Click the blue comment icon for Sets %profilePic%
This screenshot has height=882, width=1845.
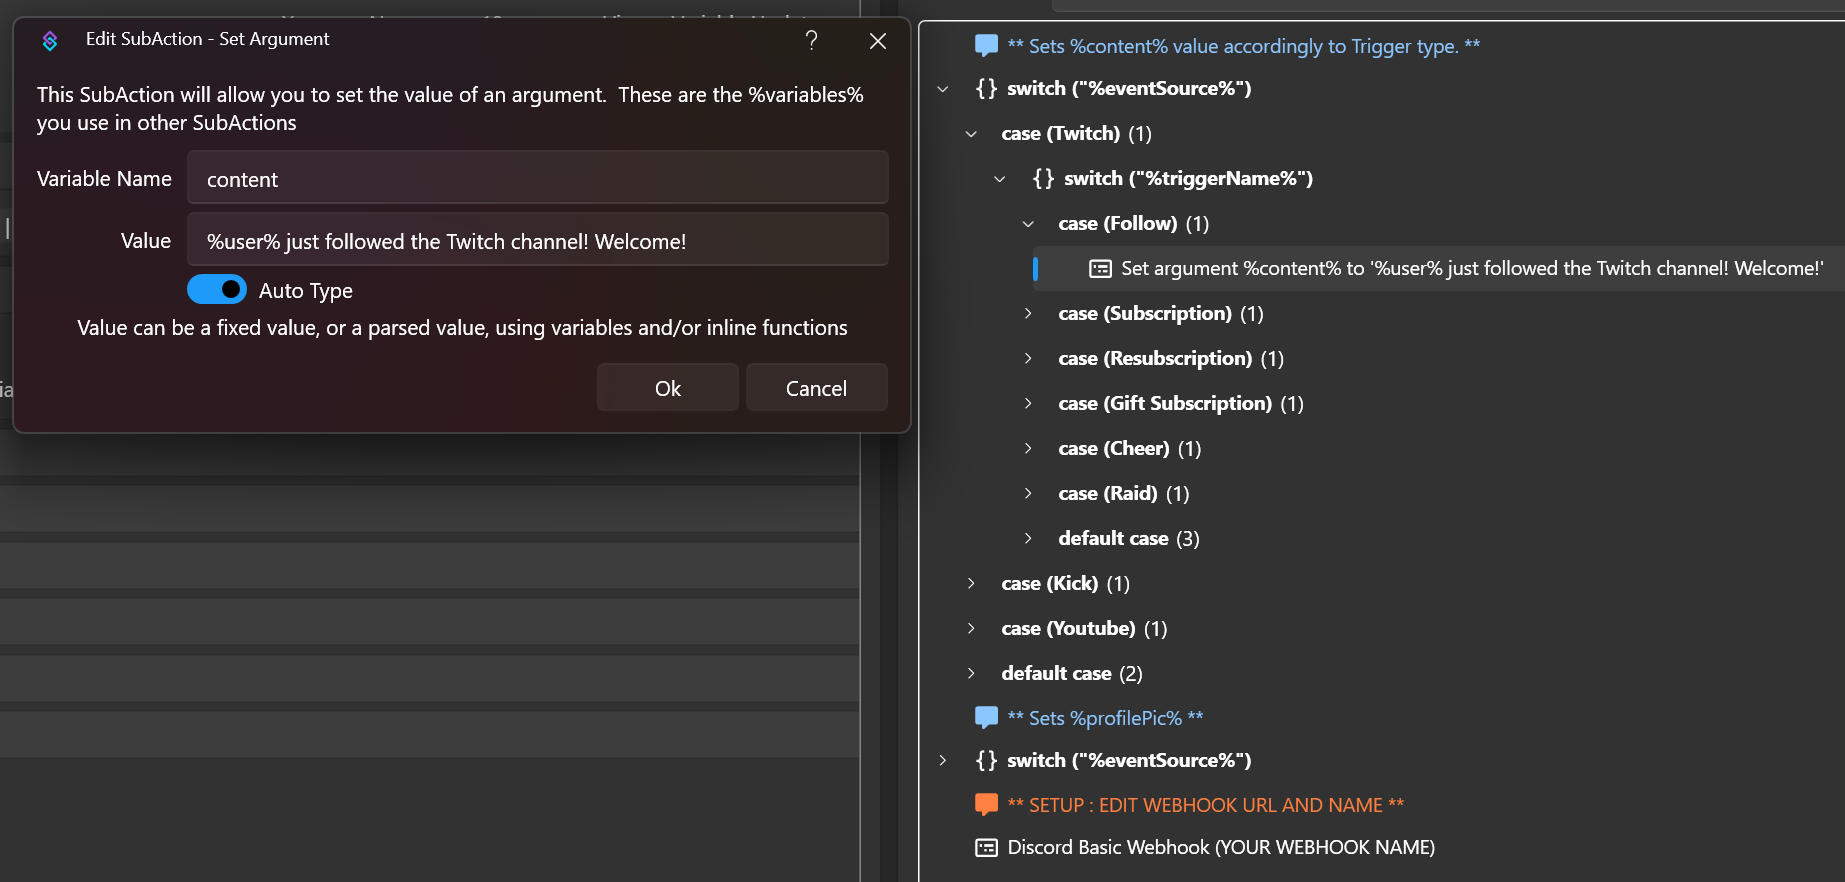[x=986, y=717]
